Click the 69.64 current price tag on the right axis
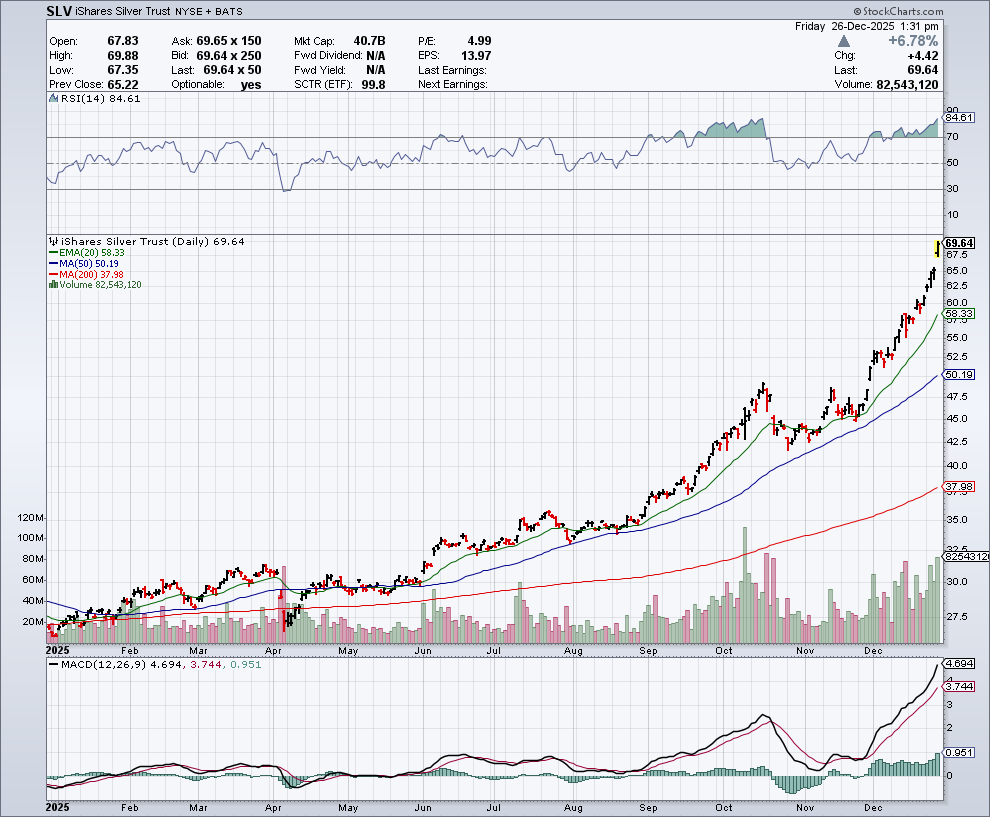Viewport: 990px width, 817px height. pyautogui.click(x=959, y=243)
